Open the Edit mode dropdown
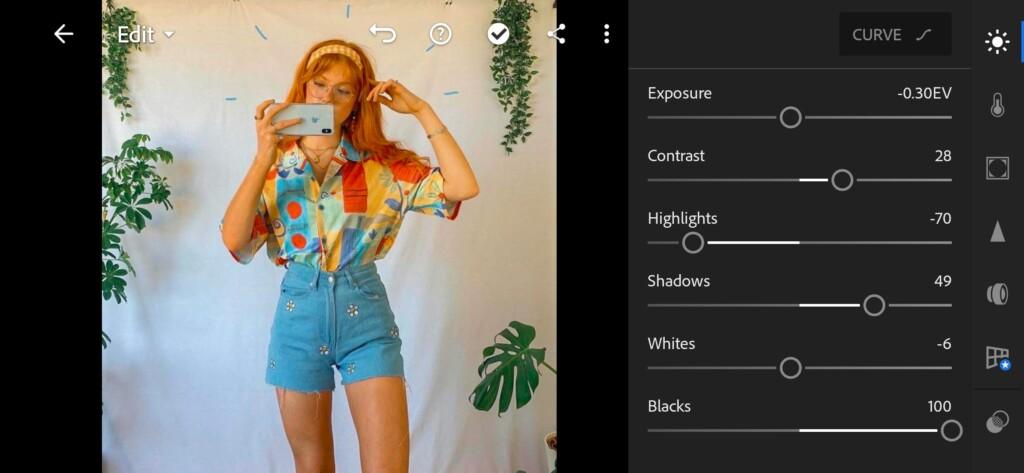 click(x=146, y=35)
